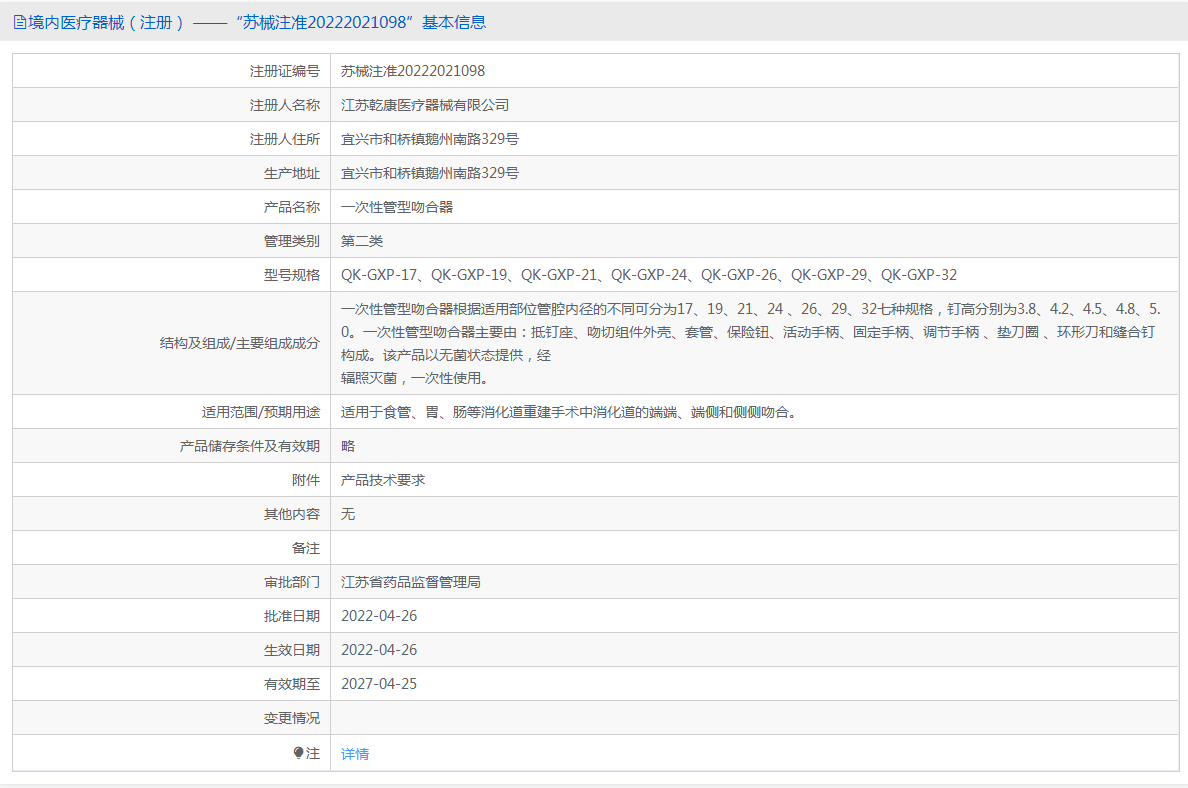Click the 生产地址 label
This screenshot has width=1188, height=788.
coord(292,174)
